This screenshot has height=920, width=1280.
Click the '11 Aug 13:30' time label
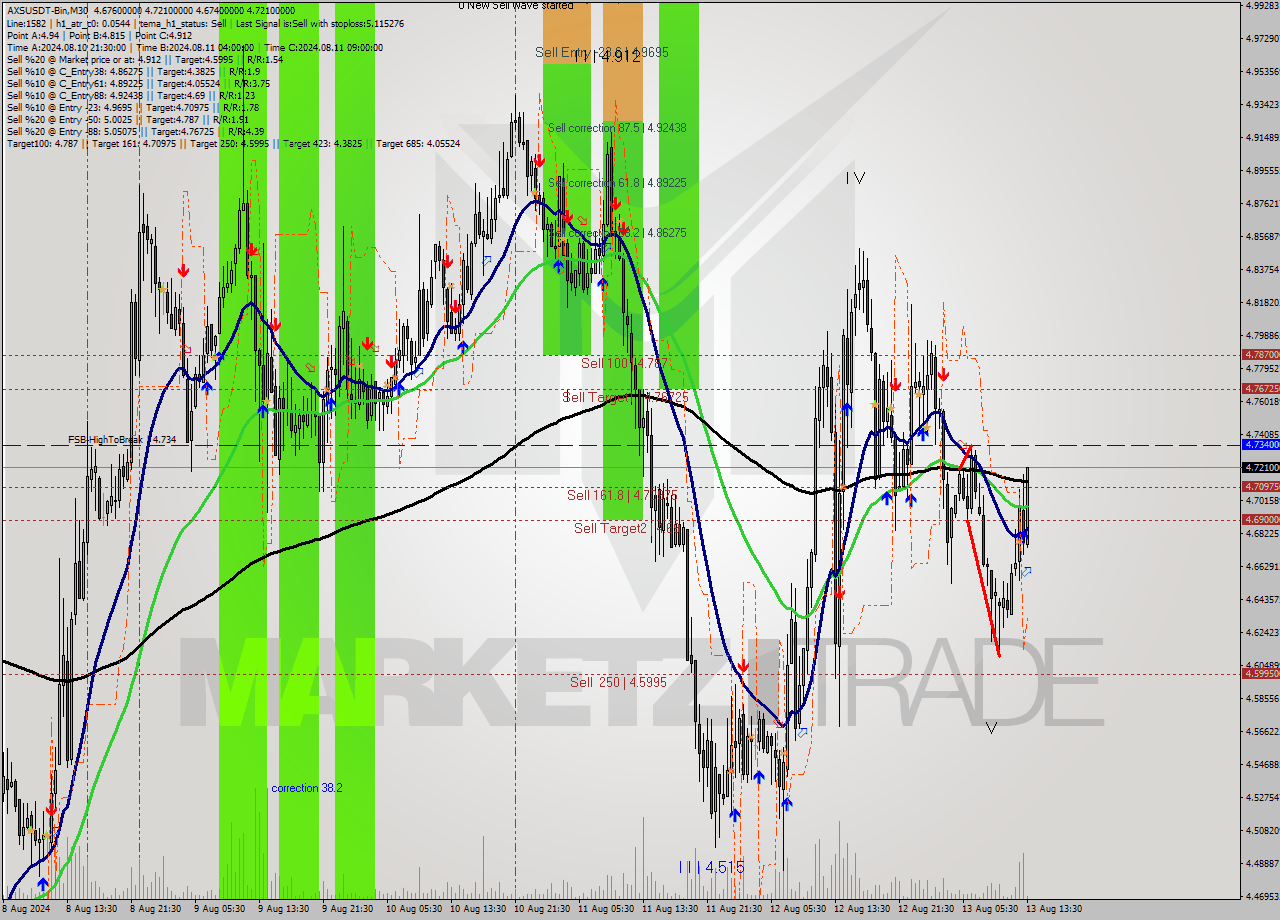click(x=670, y=910)
